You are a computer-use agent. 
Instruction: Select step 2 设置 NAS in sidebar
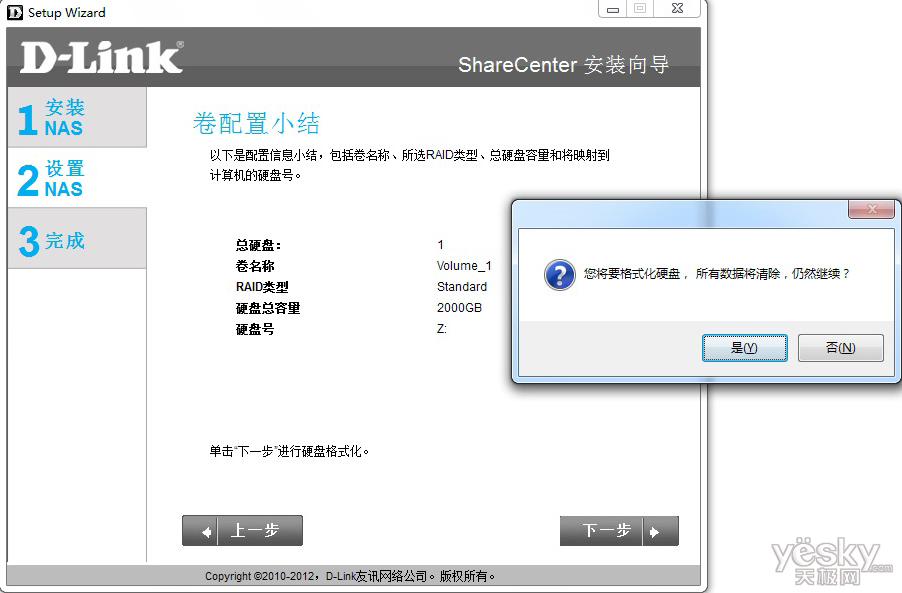[x=77, y=178]
